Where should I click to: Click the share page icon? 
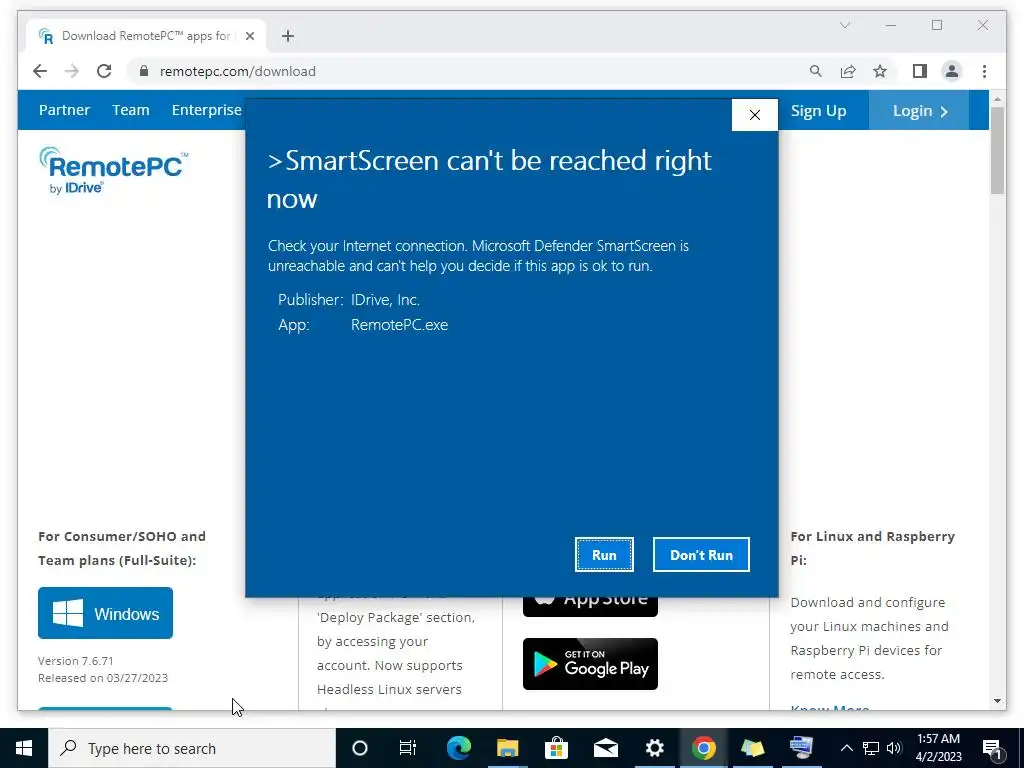point(848,71)
